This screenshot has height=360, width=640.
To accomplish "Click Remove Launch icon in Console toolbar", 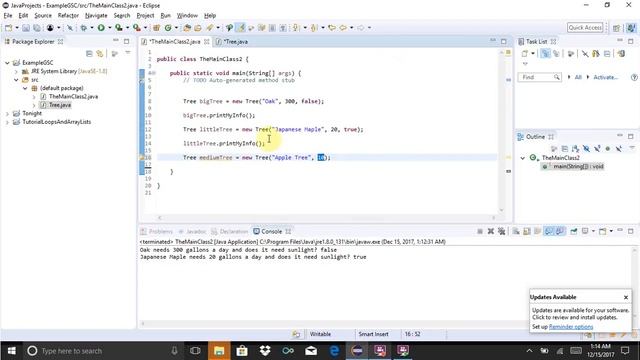I will (491, 231).
